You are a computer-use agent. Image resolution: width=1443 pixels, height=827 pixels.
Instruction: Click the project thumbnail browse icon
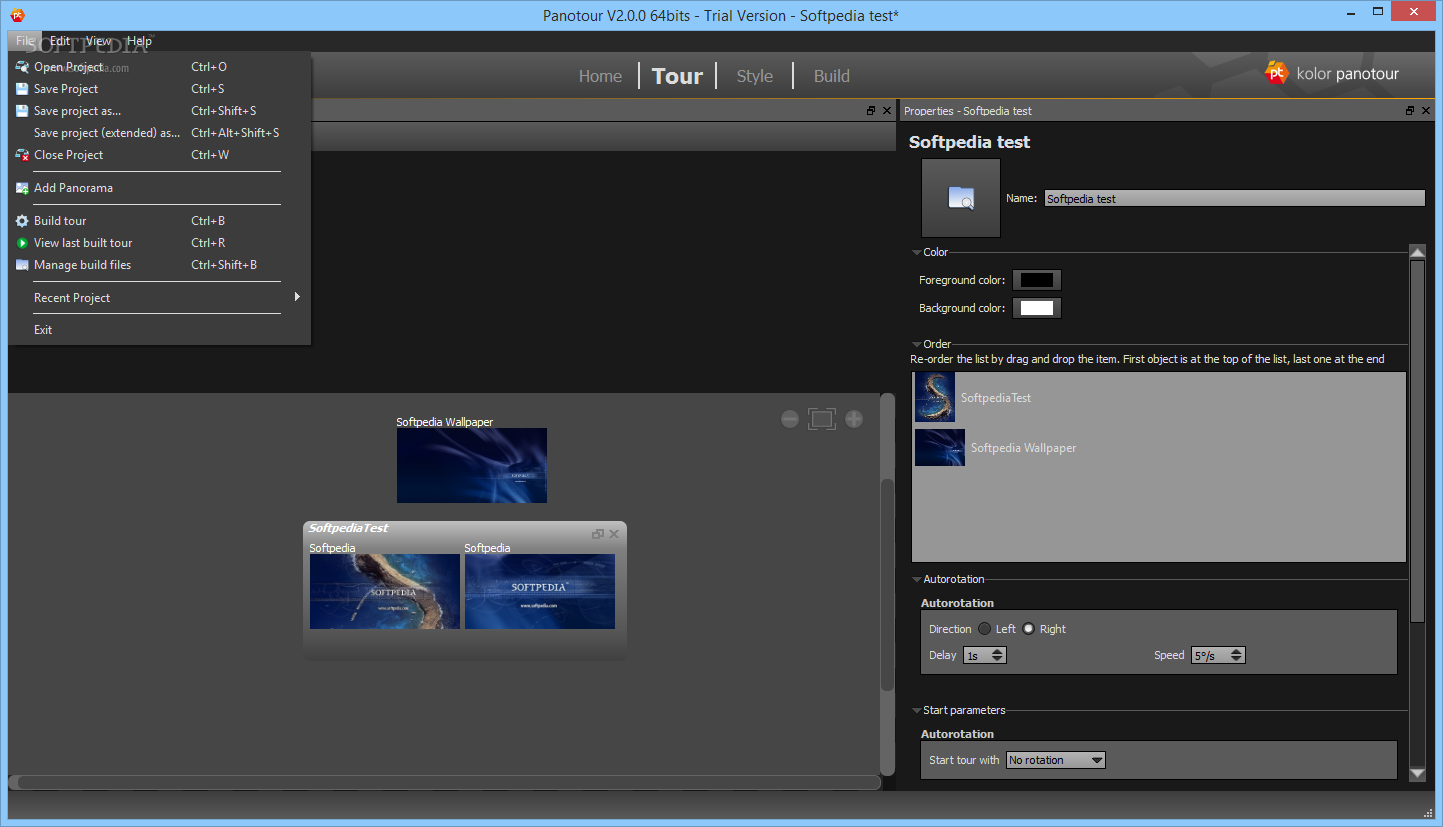pyautogui.click(x=961, y=198)
